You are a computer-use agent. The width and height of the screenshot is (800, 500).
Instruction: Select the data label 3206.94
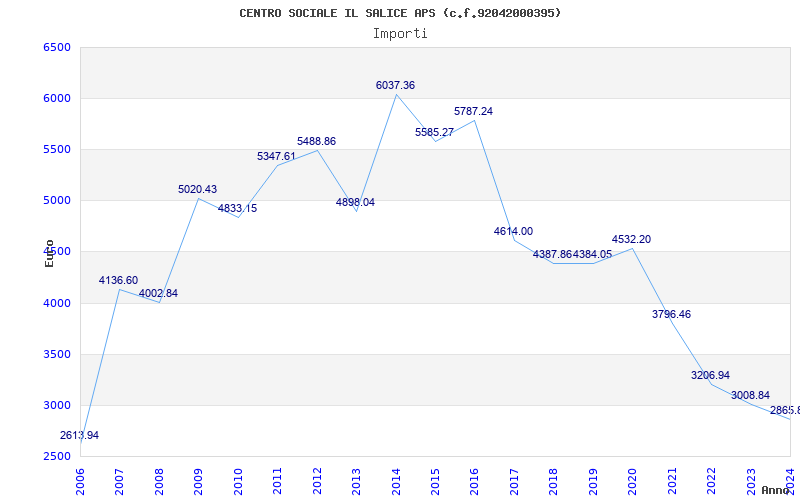click(710, 376)
